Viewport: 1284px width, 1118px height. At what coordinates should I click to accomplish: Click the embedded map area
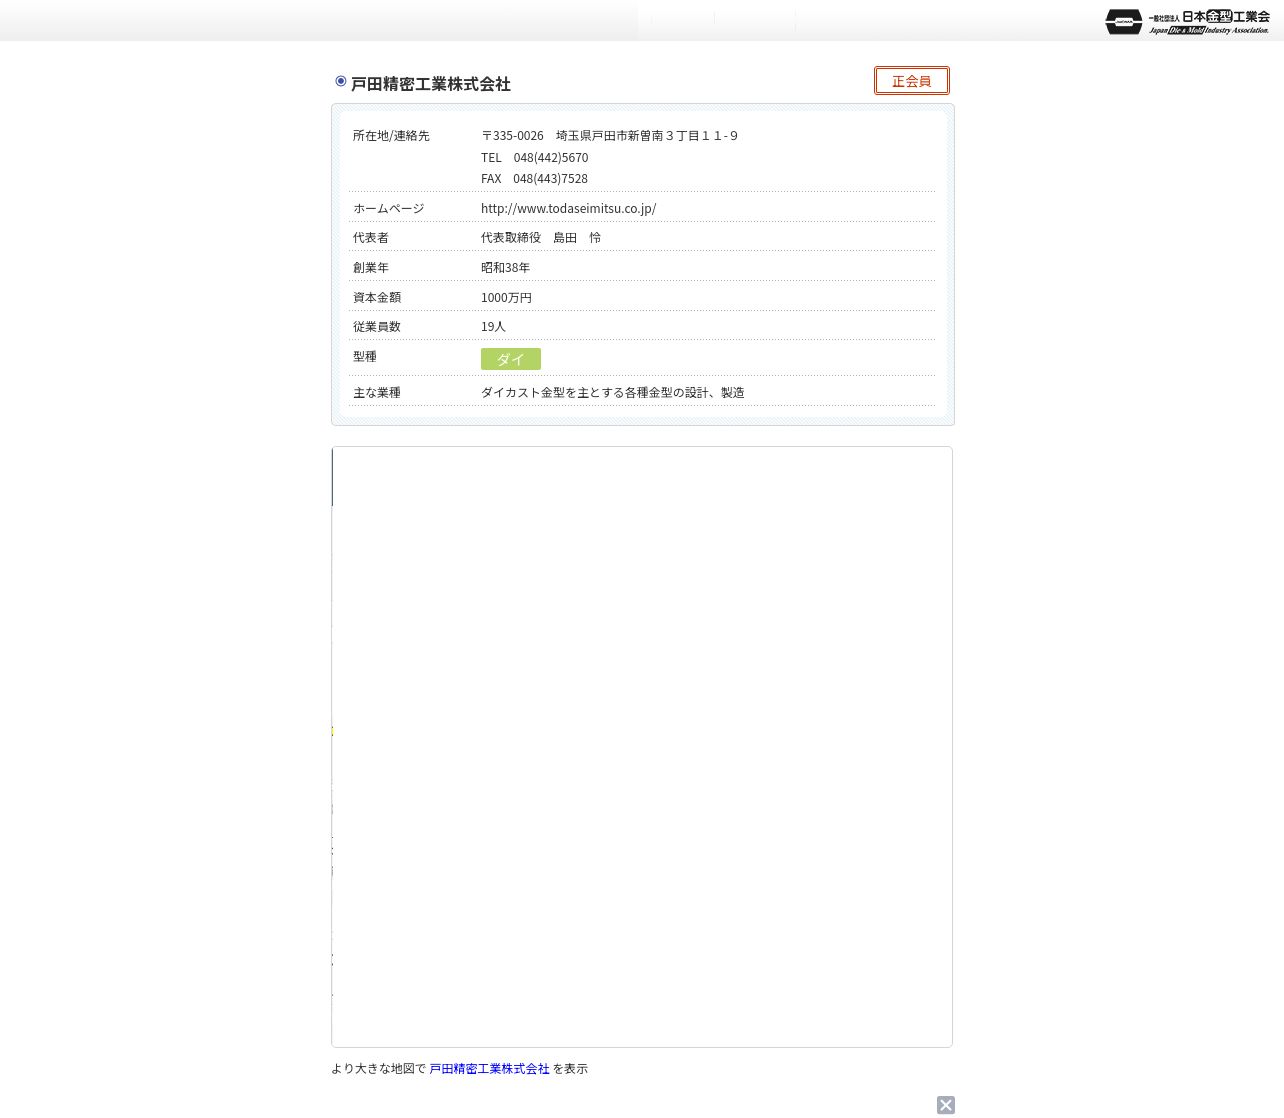642,747
